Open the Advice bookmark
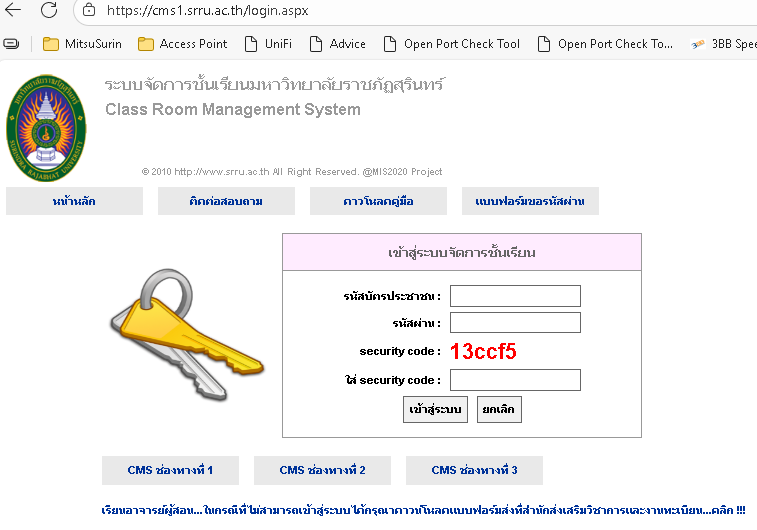This screenshot has height=530, width=757. pos(337,44)
